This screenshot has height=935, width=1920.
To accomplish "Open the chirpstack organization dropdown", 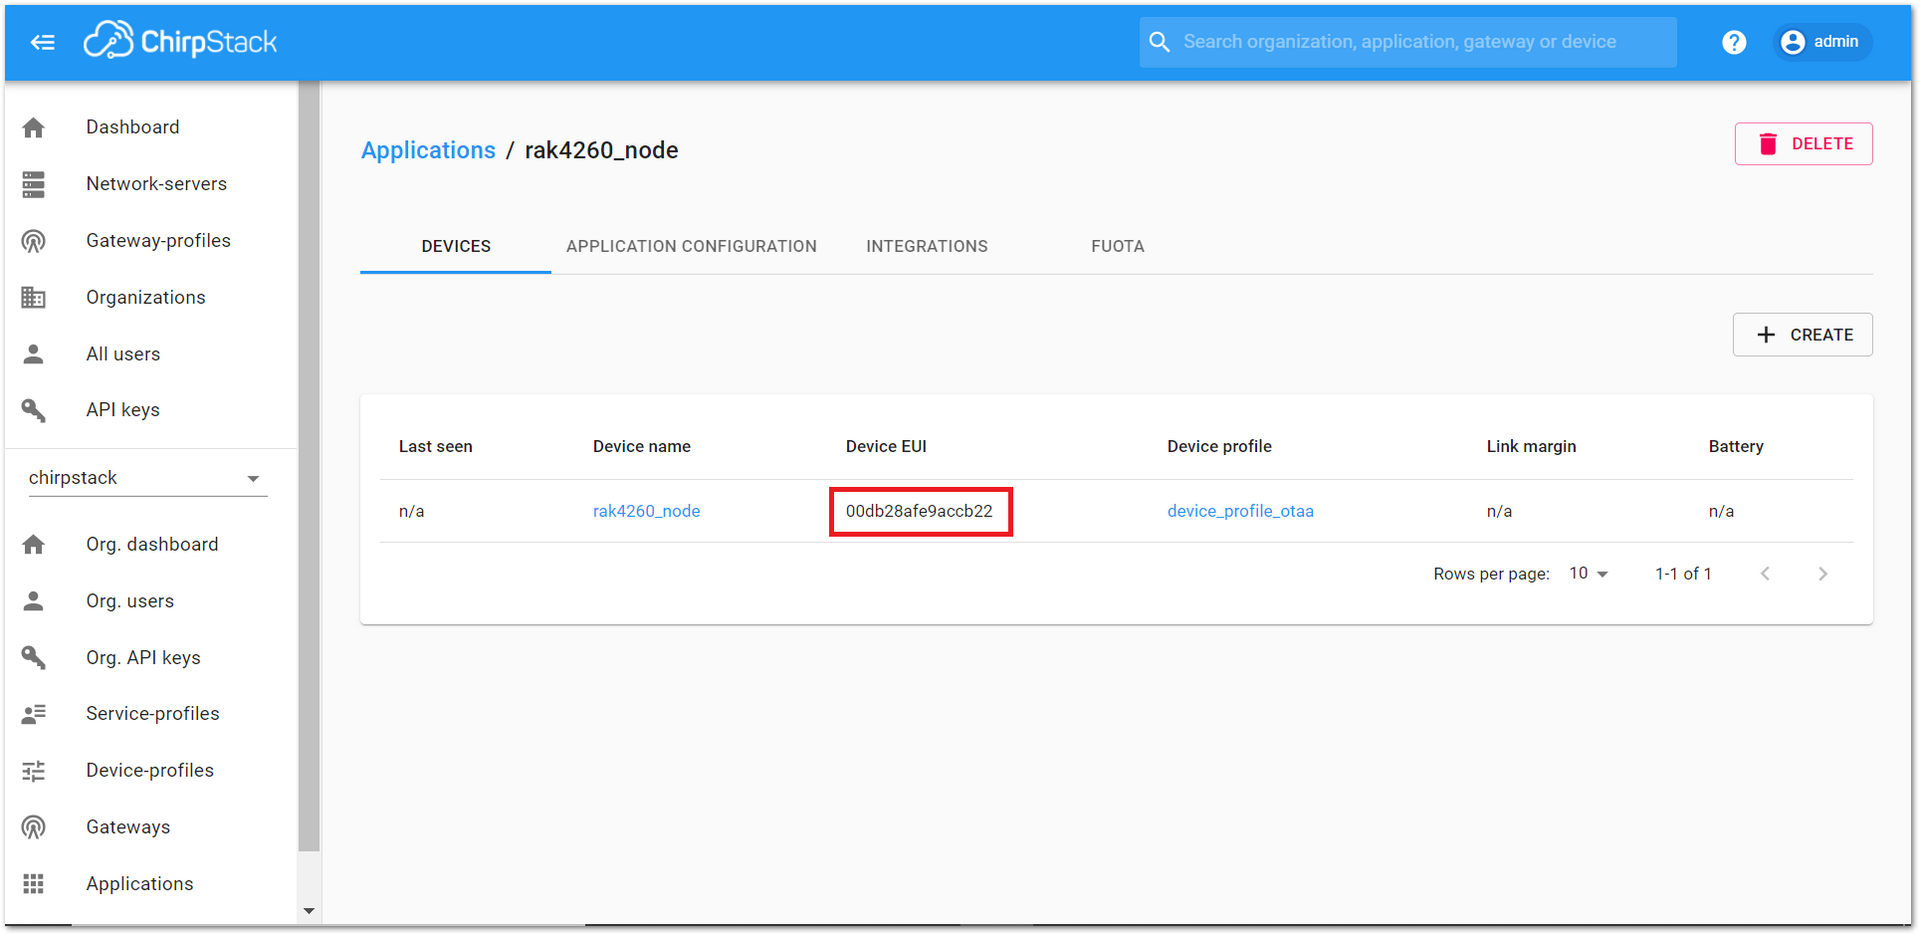I will (147, 478).
